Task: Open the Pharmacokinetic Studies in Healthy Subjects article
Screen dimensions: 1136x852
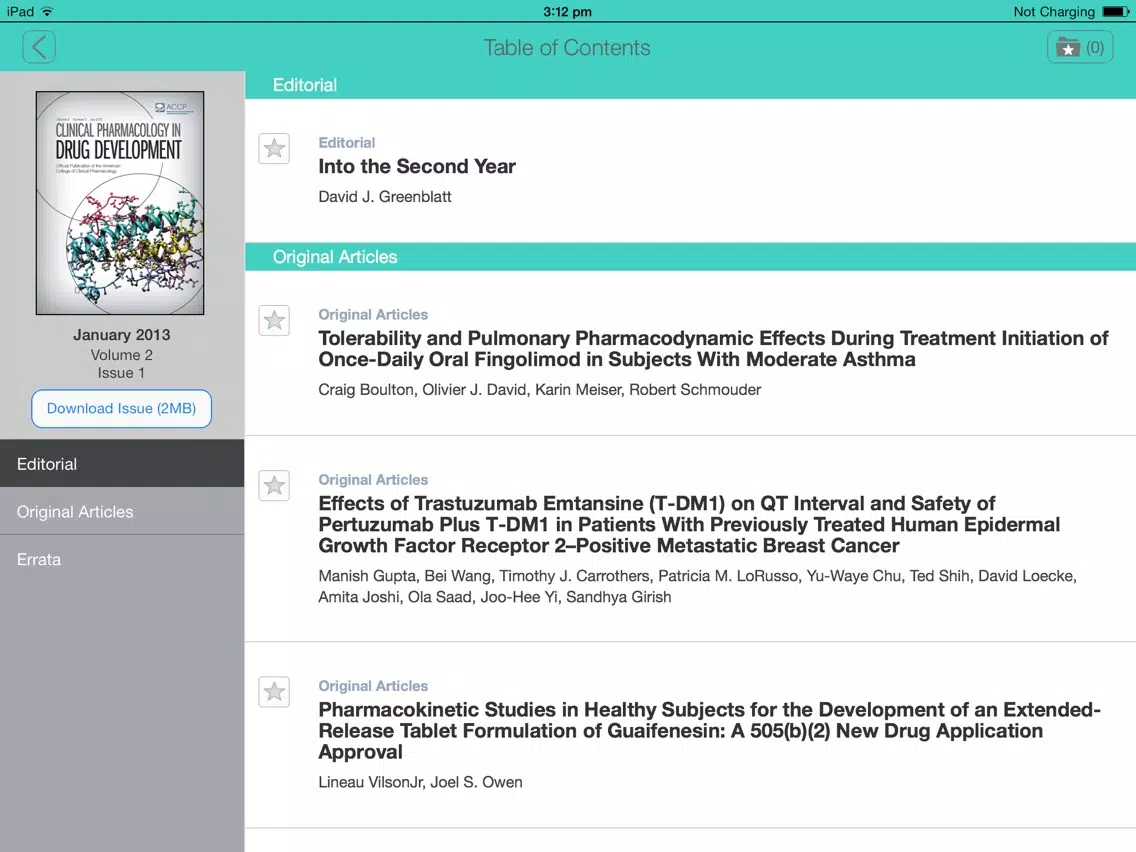Action: (709, 730)
